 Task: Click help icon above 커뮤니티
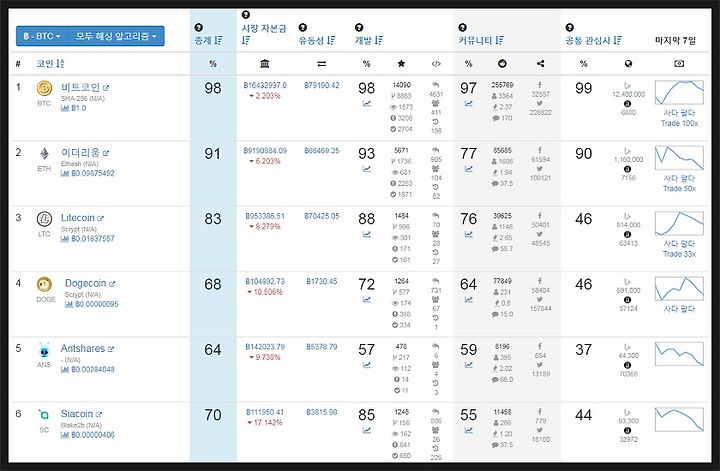[462, 28]
